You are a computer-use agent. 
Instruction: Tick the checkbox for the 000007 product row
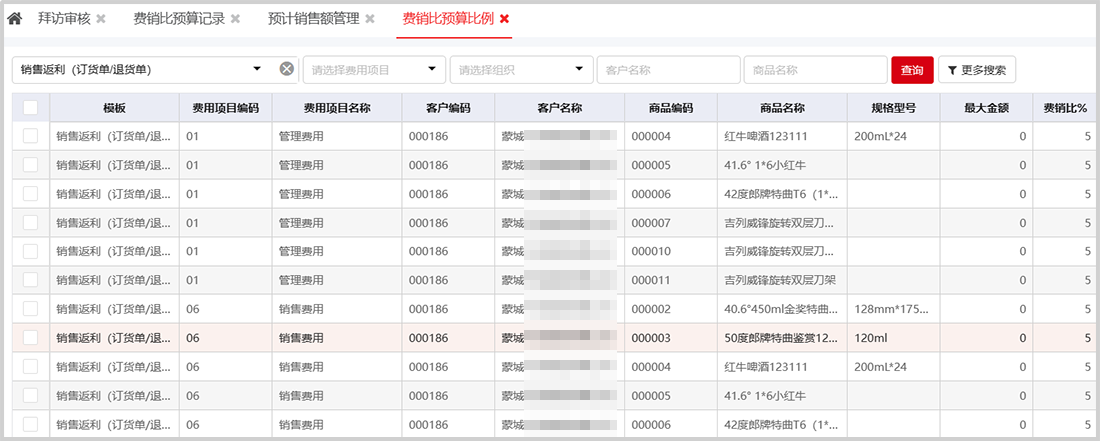point(30,223)
